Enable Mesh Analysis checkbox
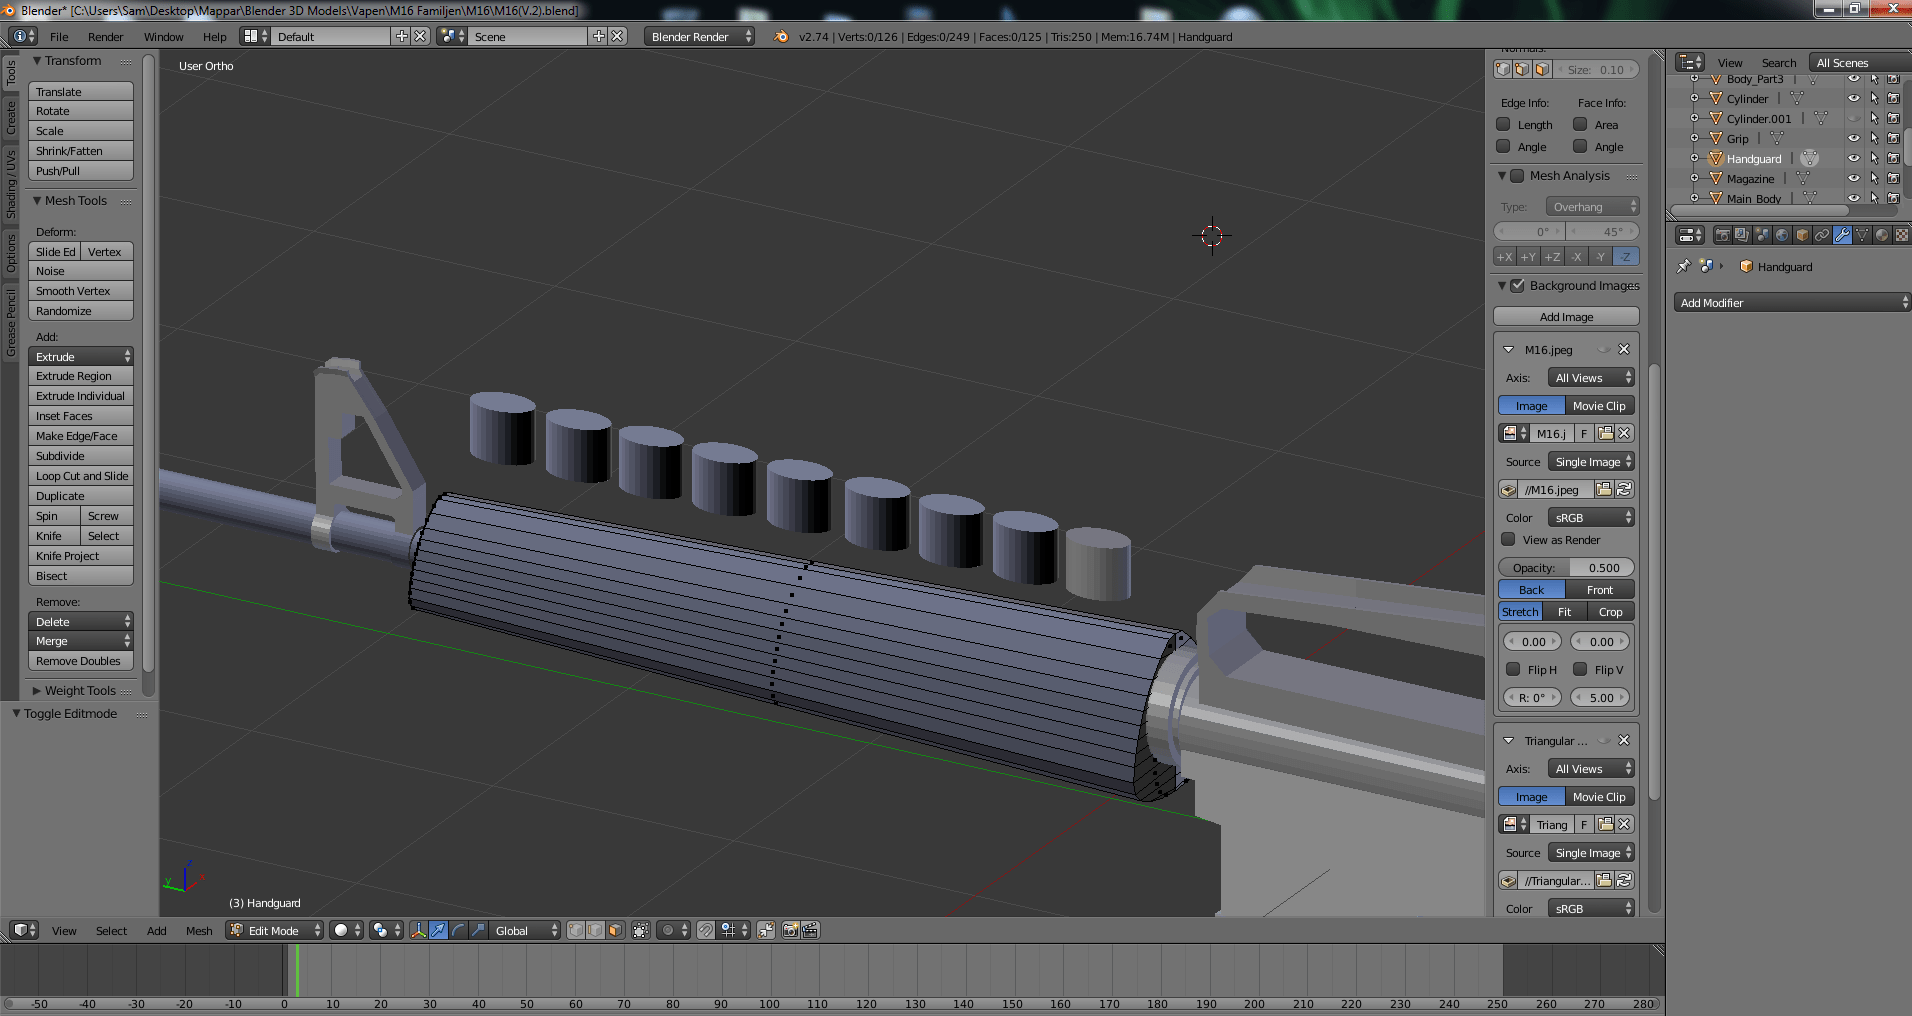 (x=1517, y=175)
